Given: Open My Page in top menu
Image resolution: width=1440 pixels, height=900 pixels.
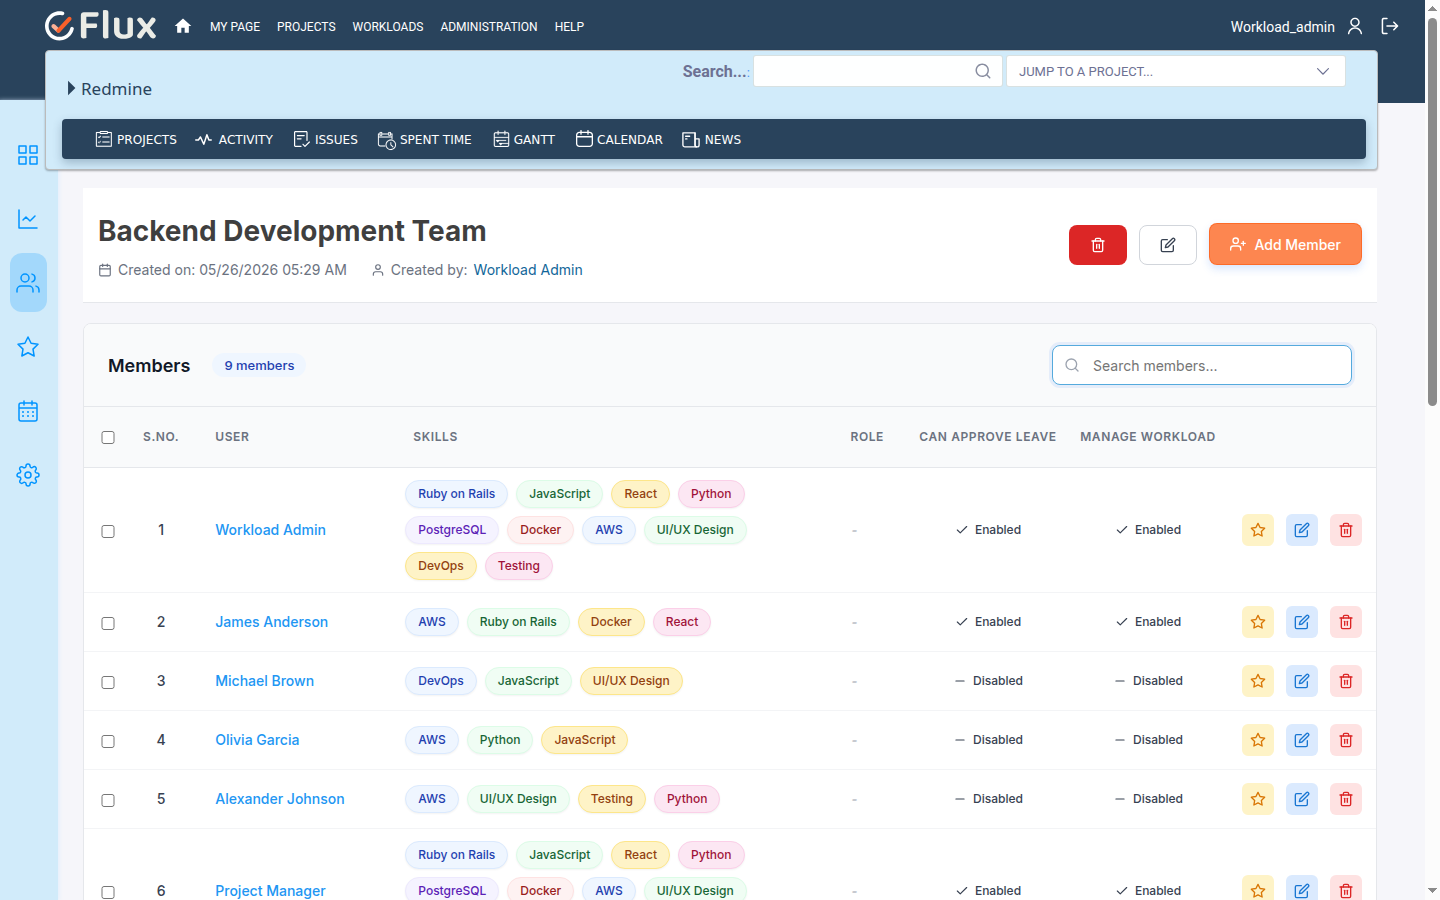Looking at the screenshot, I should (x=235, y=27).
